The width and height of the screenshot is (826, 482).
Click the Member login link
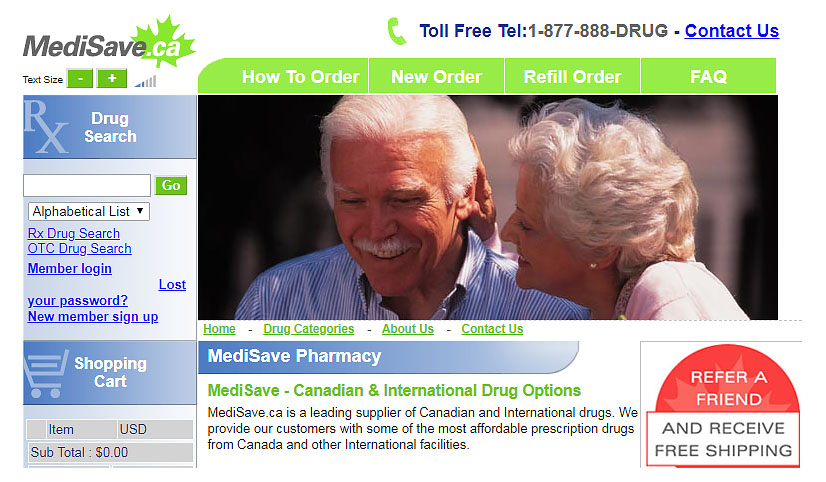point(70,269)
